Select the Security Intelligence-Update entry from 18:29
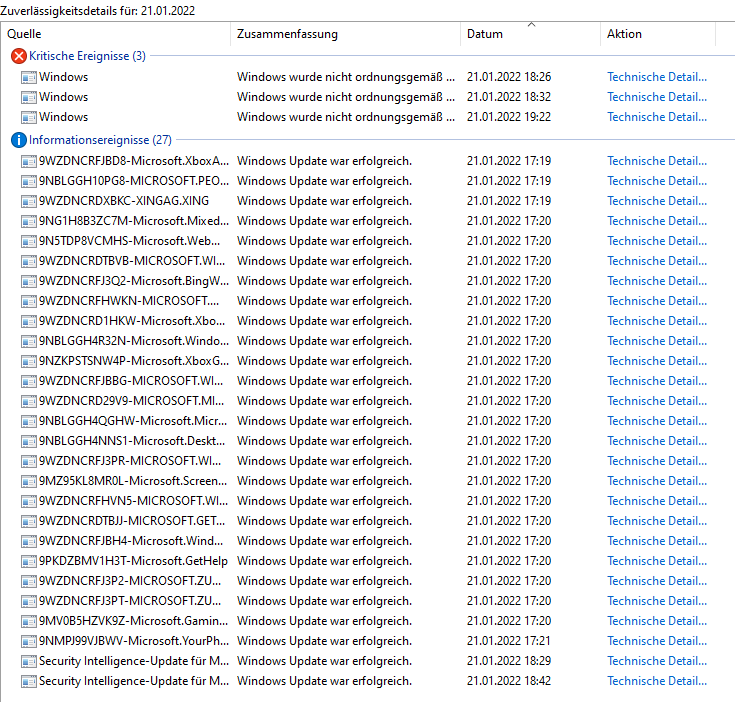This screenshot has width=735, height=702. 134,661
